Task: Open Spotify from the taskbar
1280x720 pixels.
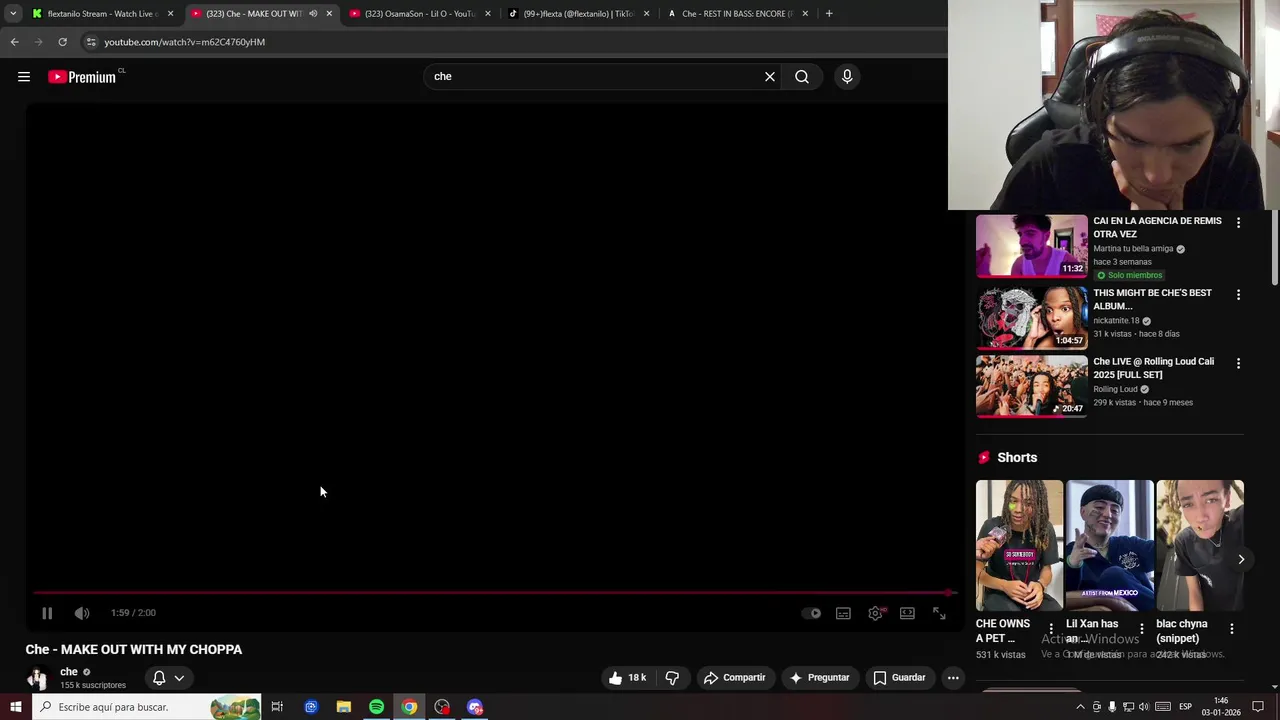Action: [x=376, y=707]
